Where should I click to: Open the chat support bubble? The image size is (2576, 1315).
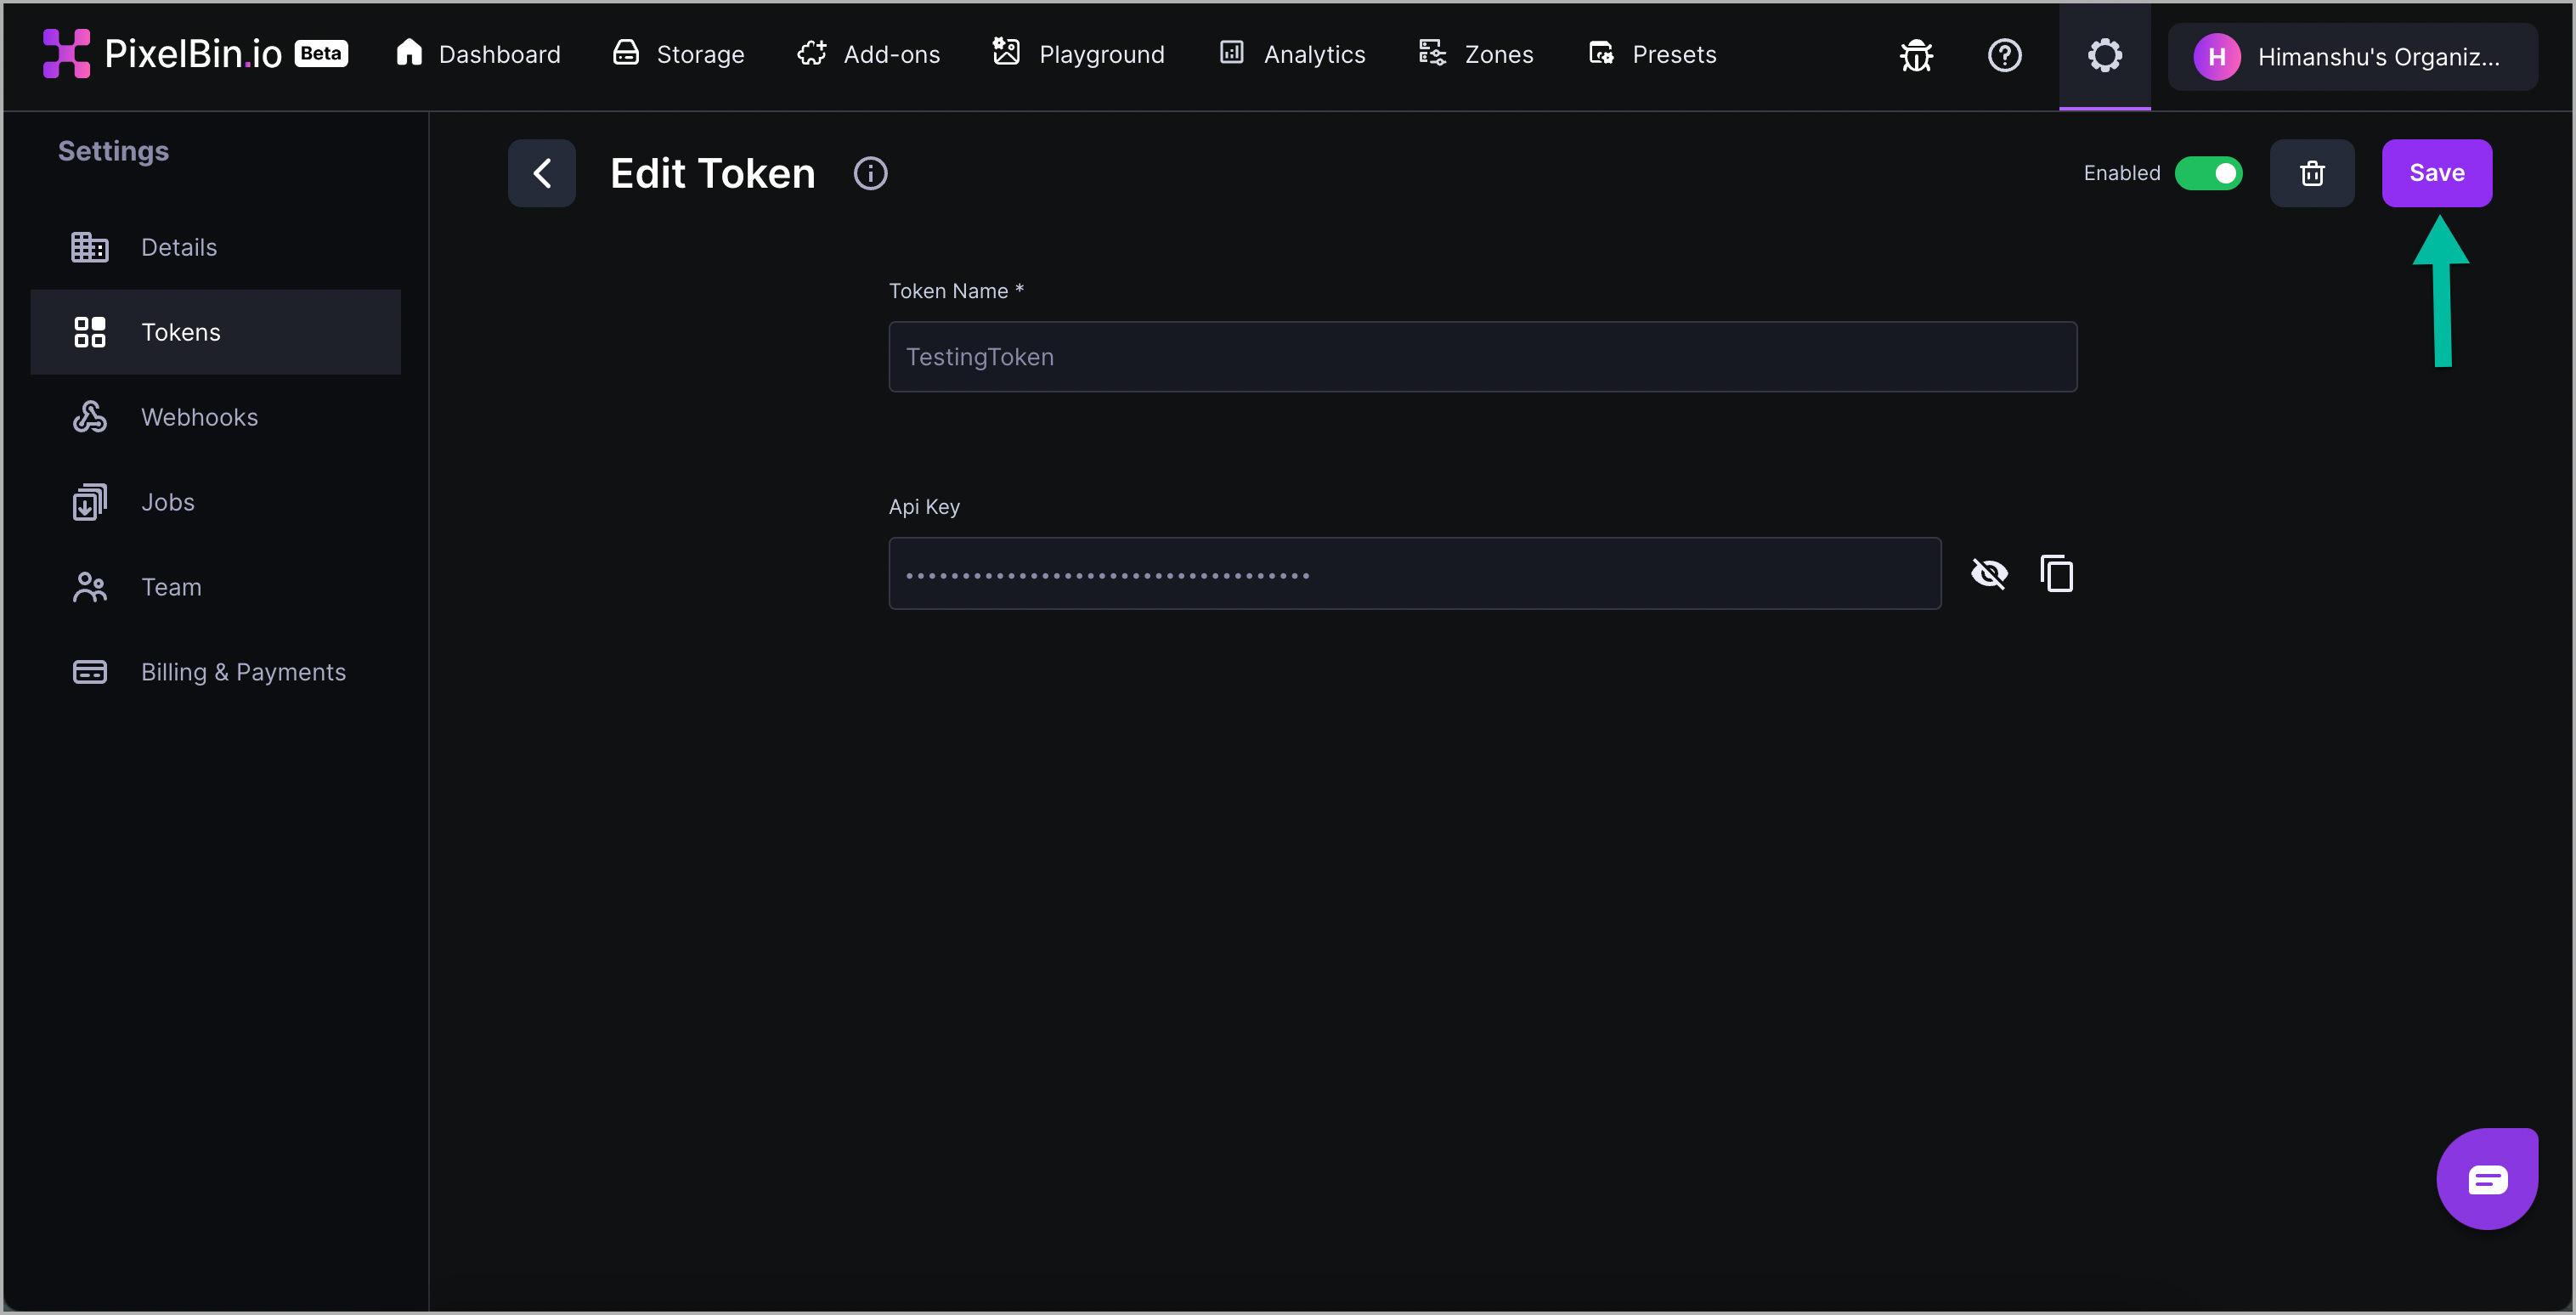[x=2487, y=1179]
